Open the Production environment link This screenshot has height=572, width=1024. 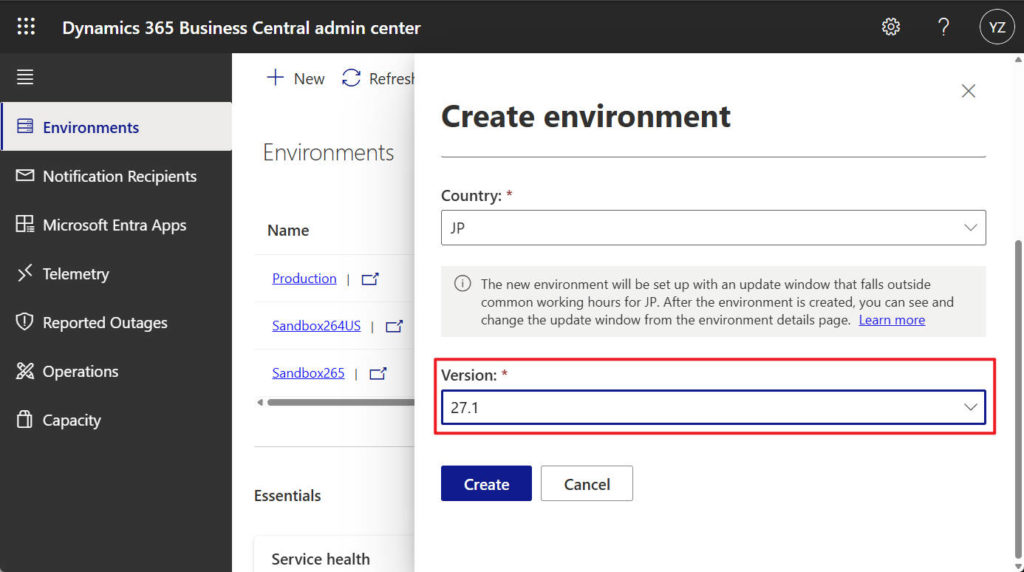click(x=304, y=279)
